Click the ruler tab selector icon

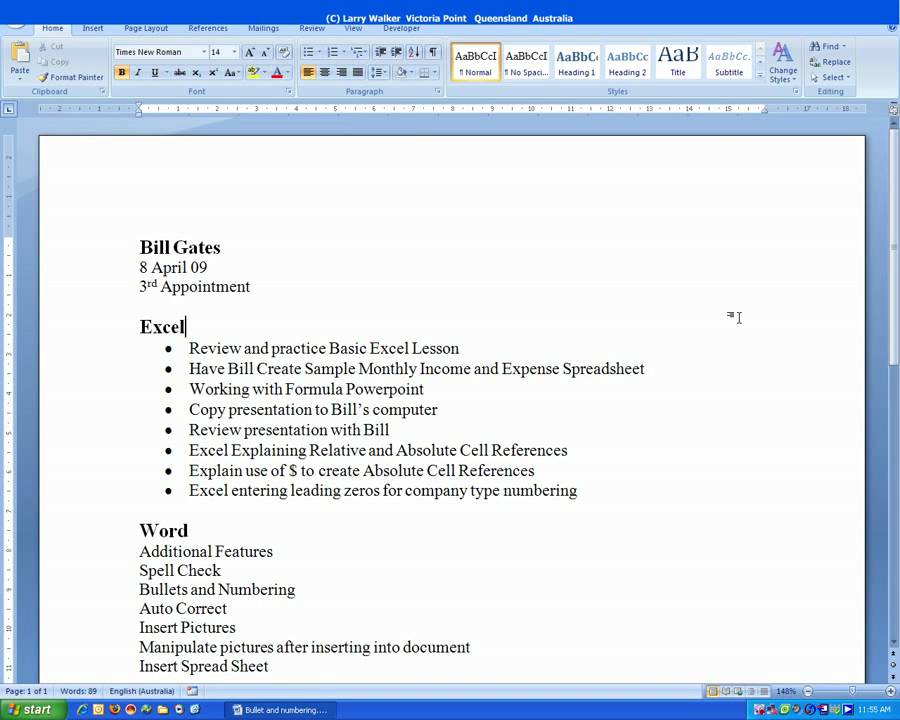click(9, 109)
